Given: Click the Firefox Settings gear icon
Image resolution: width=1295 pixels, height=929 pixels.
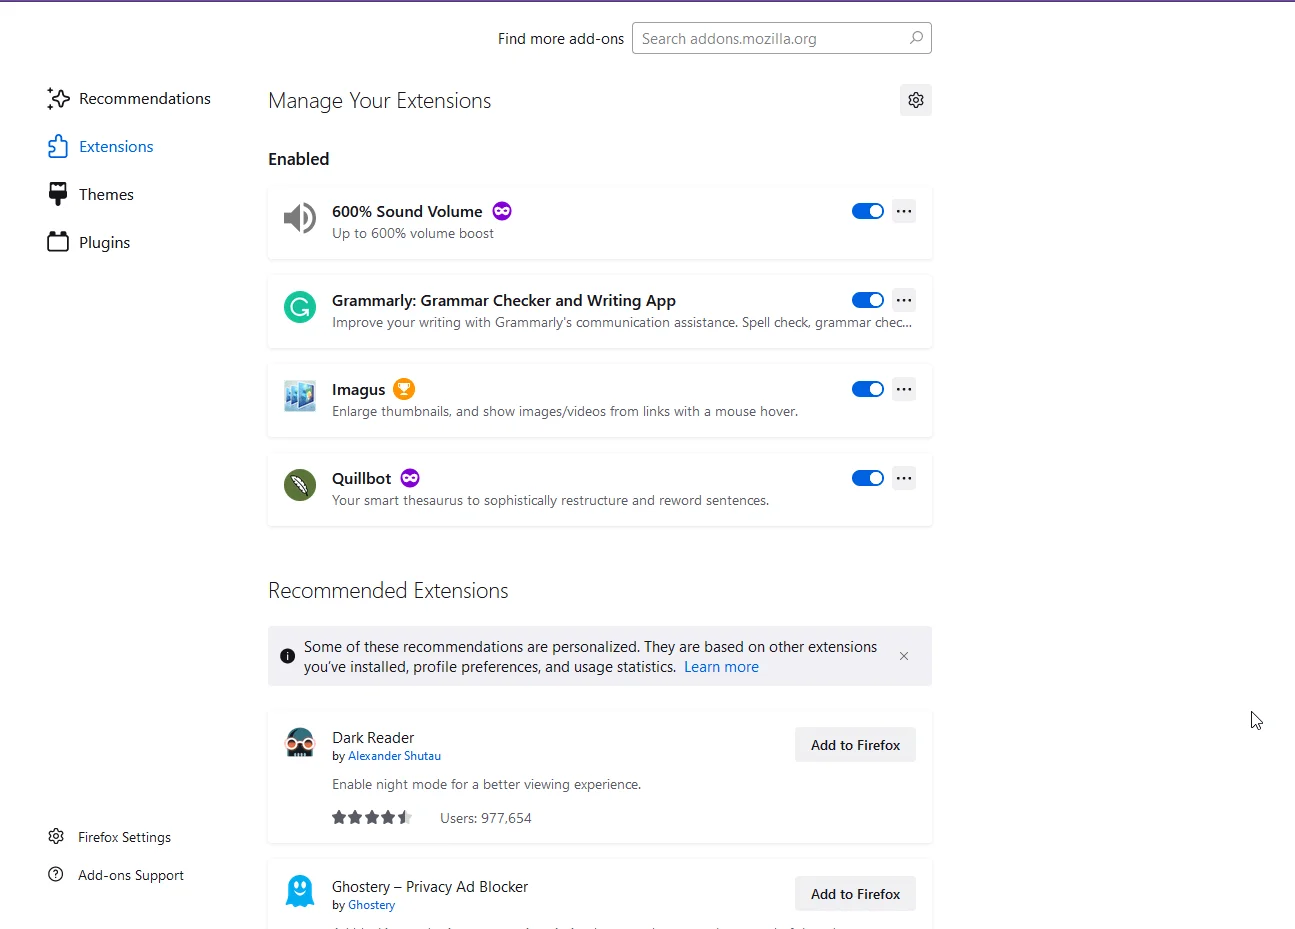Looking at the screenshot, I should pyautogui.click(x=56, y=836).
